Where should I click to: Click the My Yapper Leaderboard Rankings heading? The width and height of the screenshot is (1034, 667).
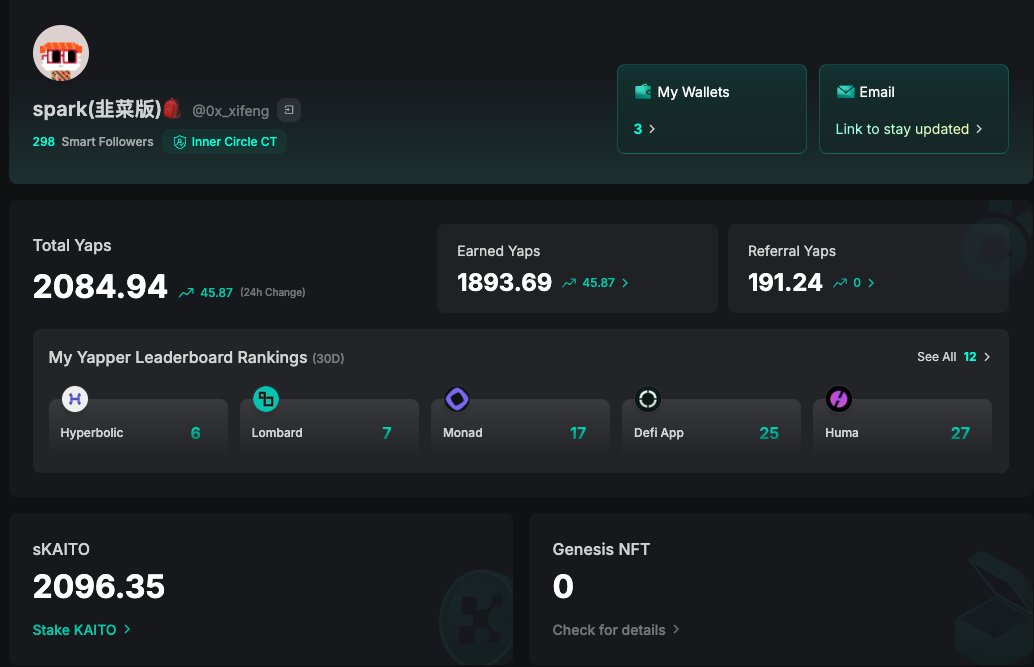coord(178,358)
